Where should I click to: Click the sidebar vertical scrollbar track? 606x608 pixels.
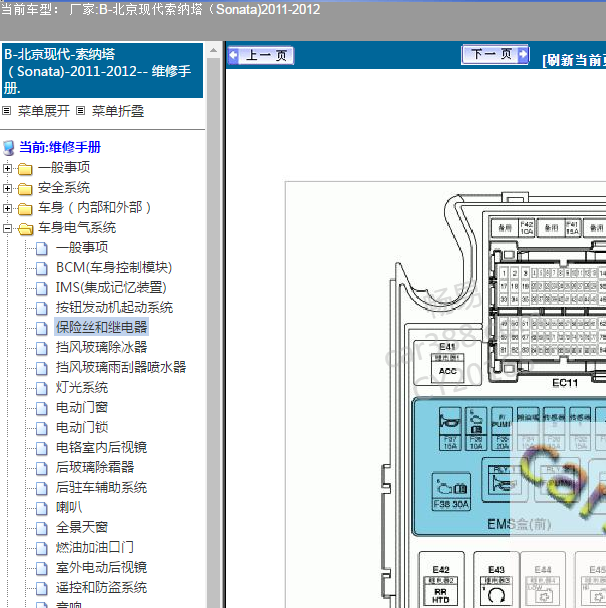213,333
